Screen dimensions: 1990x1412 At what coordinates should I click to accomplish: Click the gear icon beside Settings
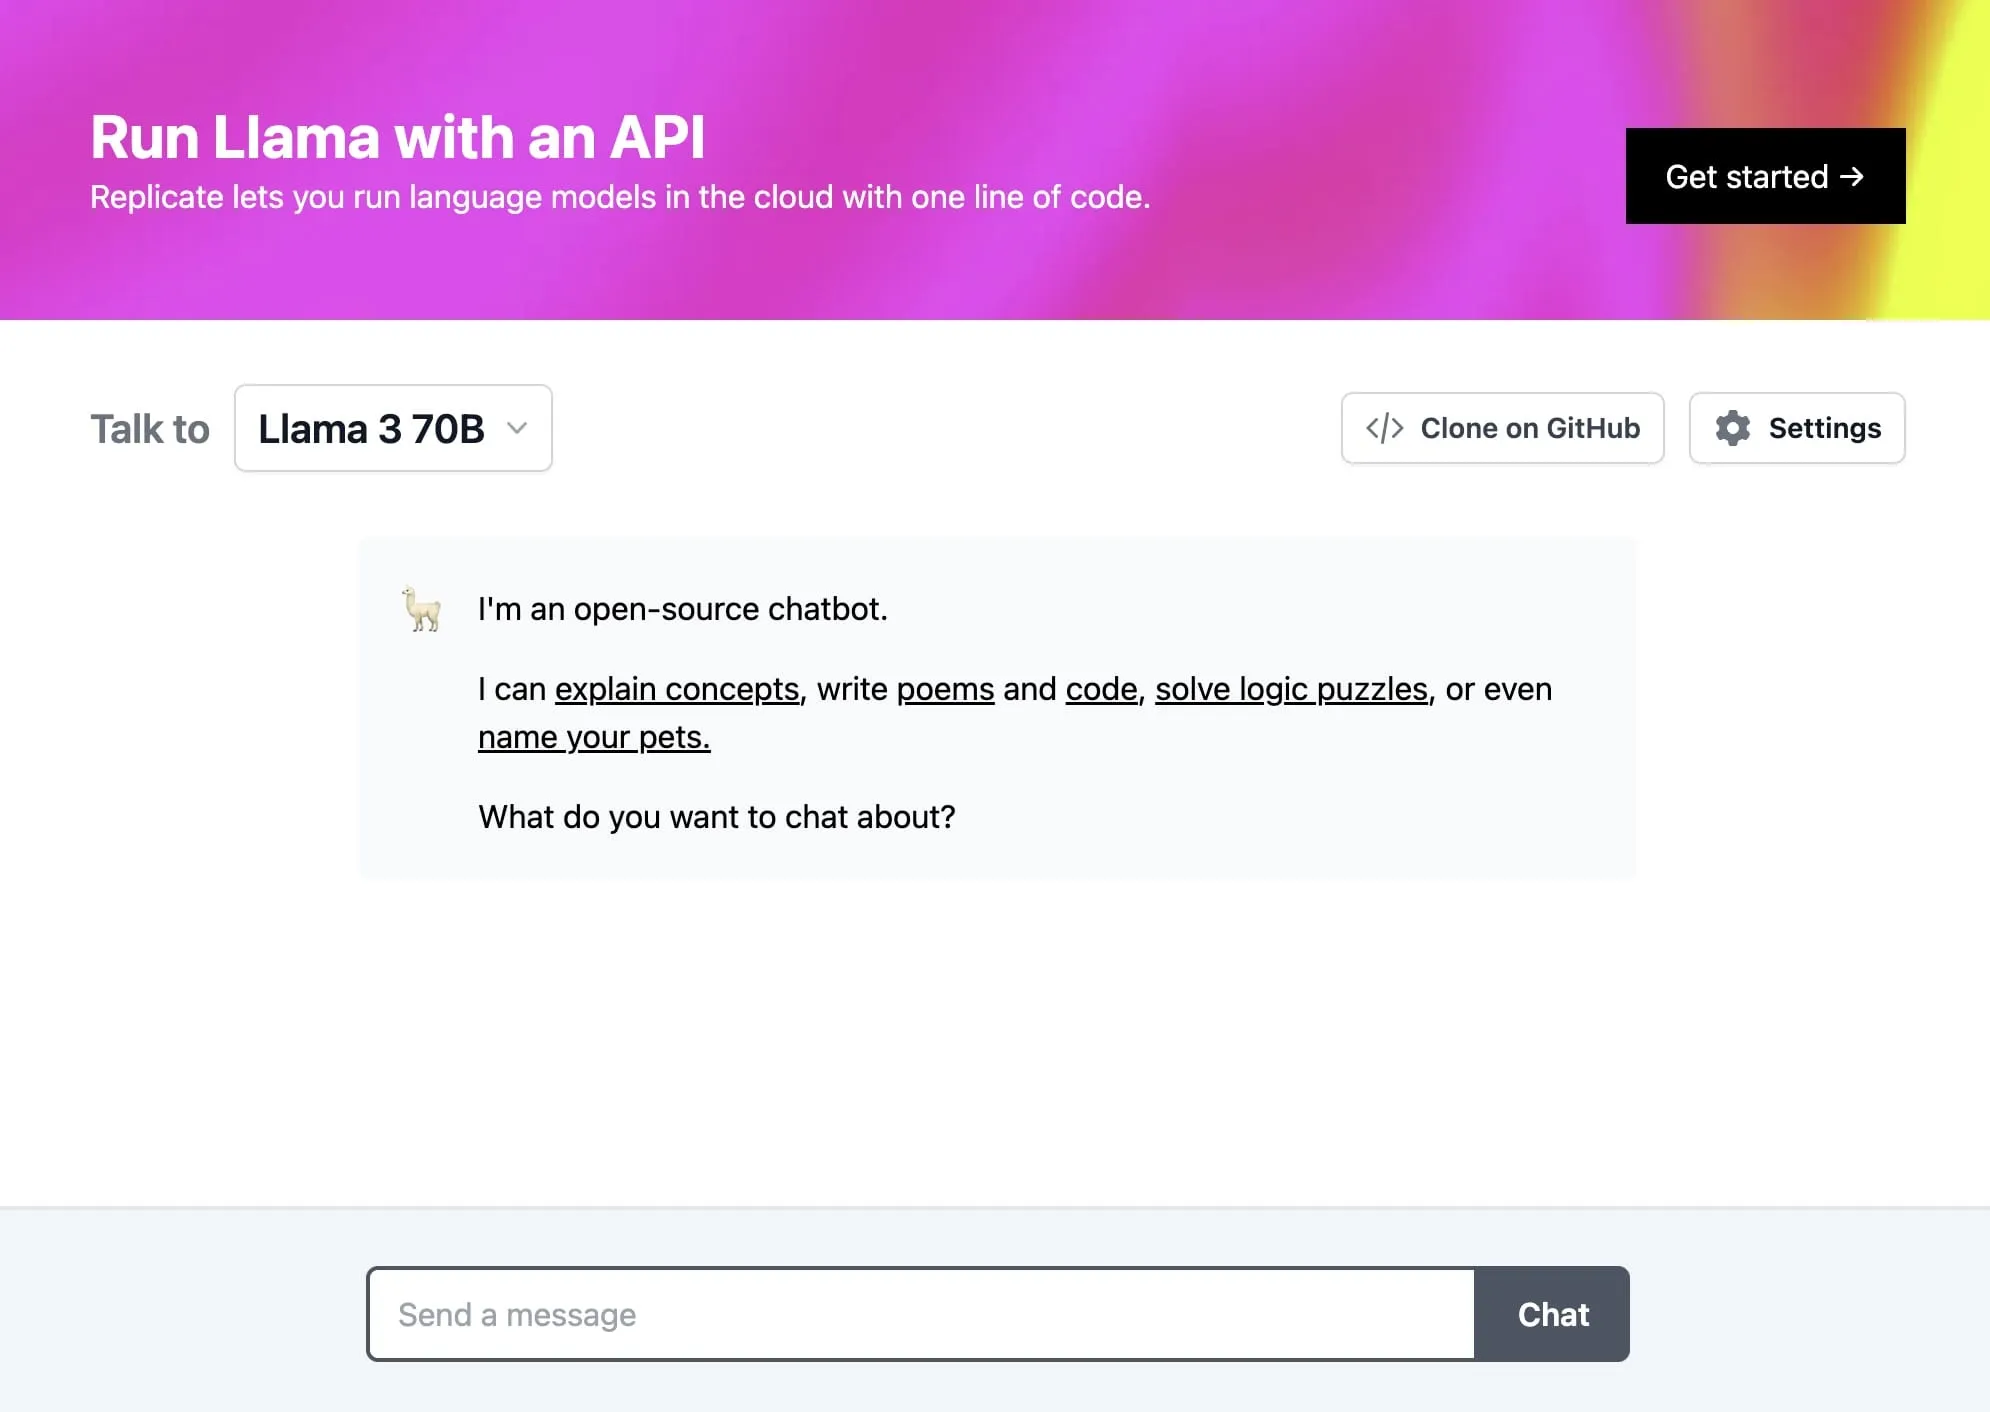1732,428
